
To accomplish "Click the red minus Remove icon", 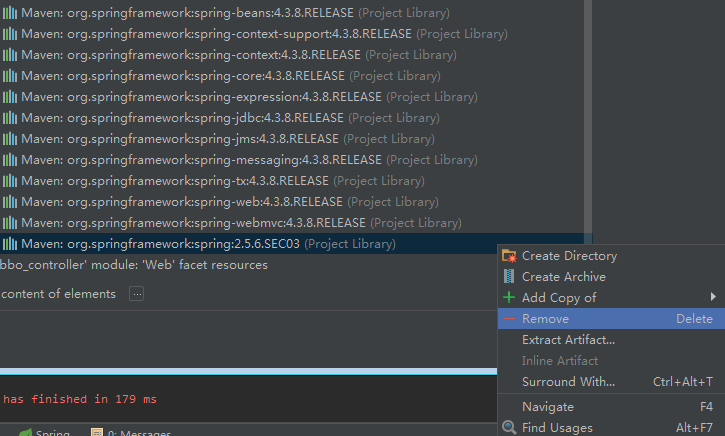I will coord(509,319).
